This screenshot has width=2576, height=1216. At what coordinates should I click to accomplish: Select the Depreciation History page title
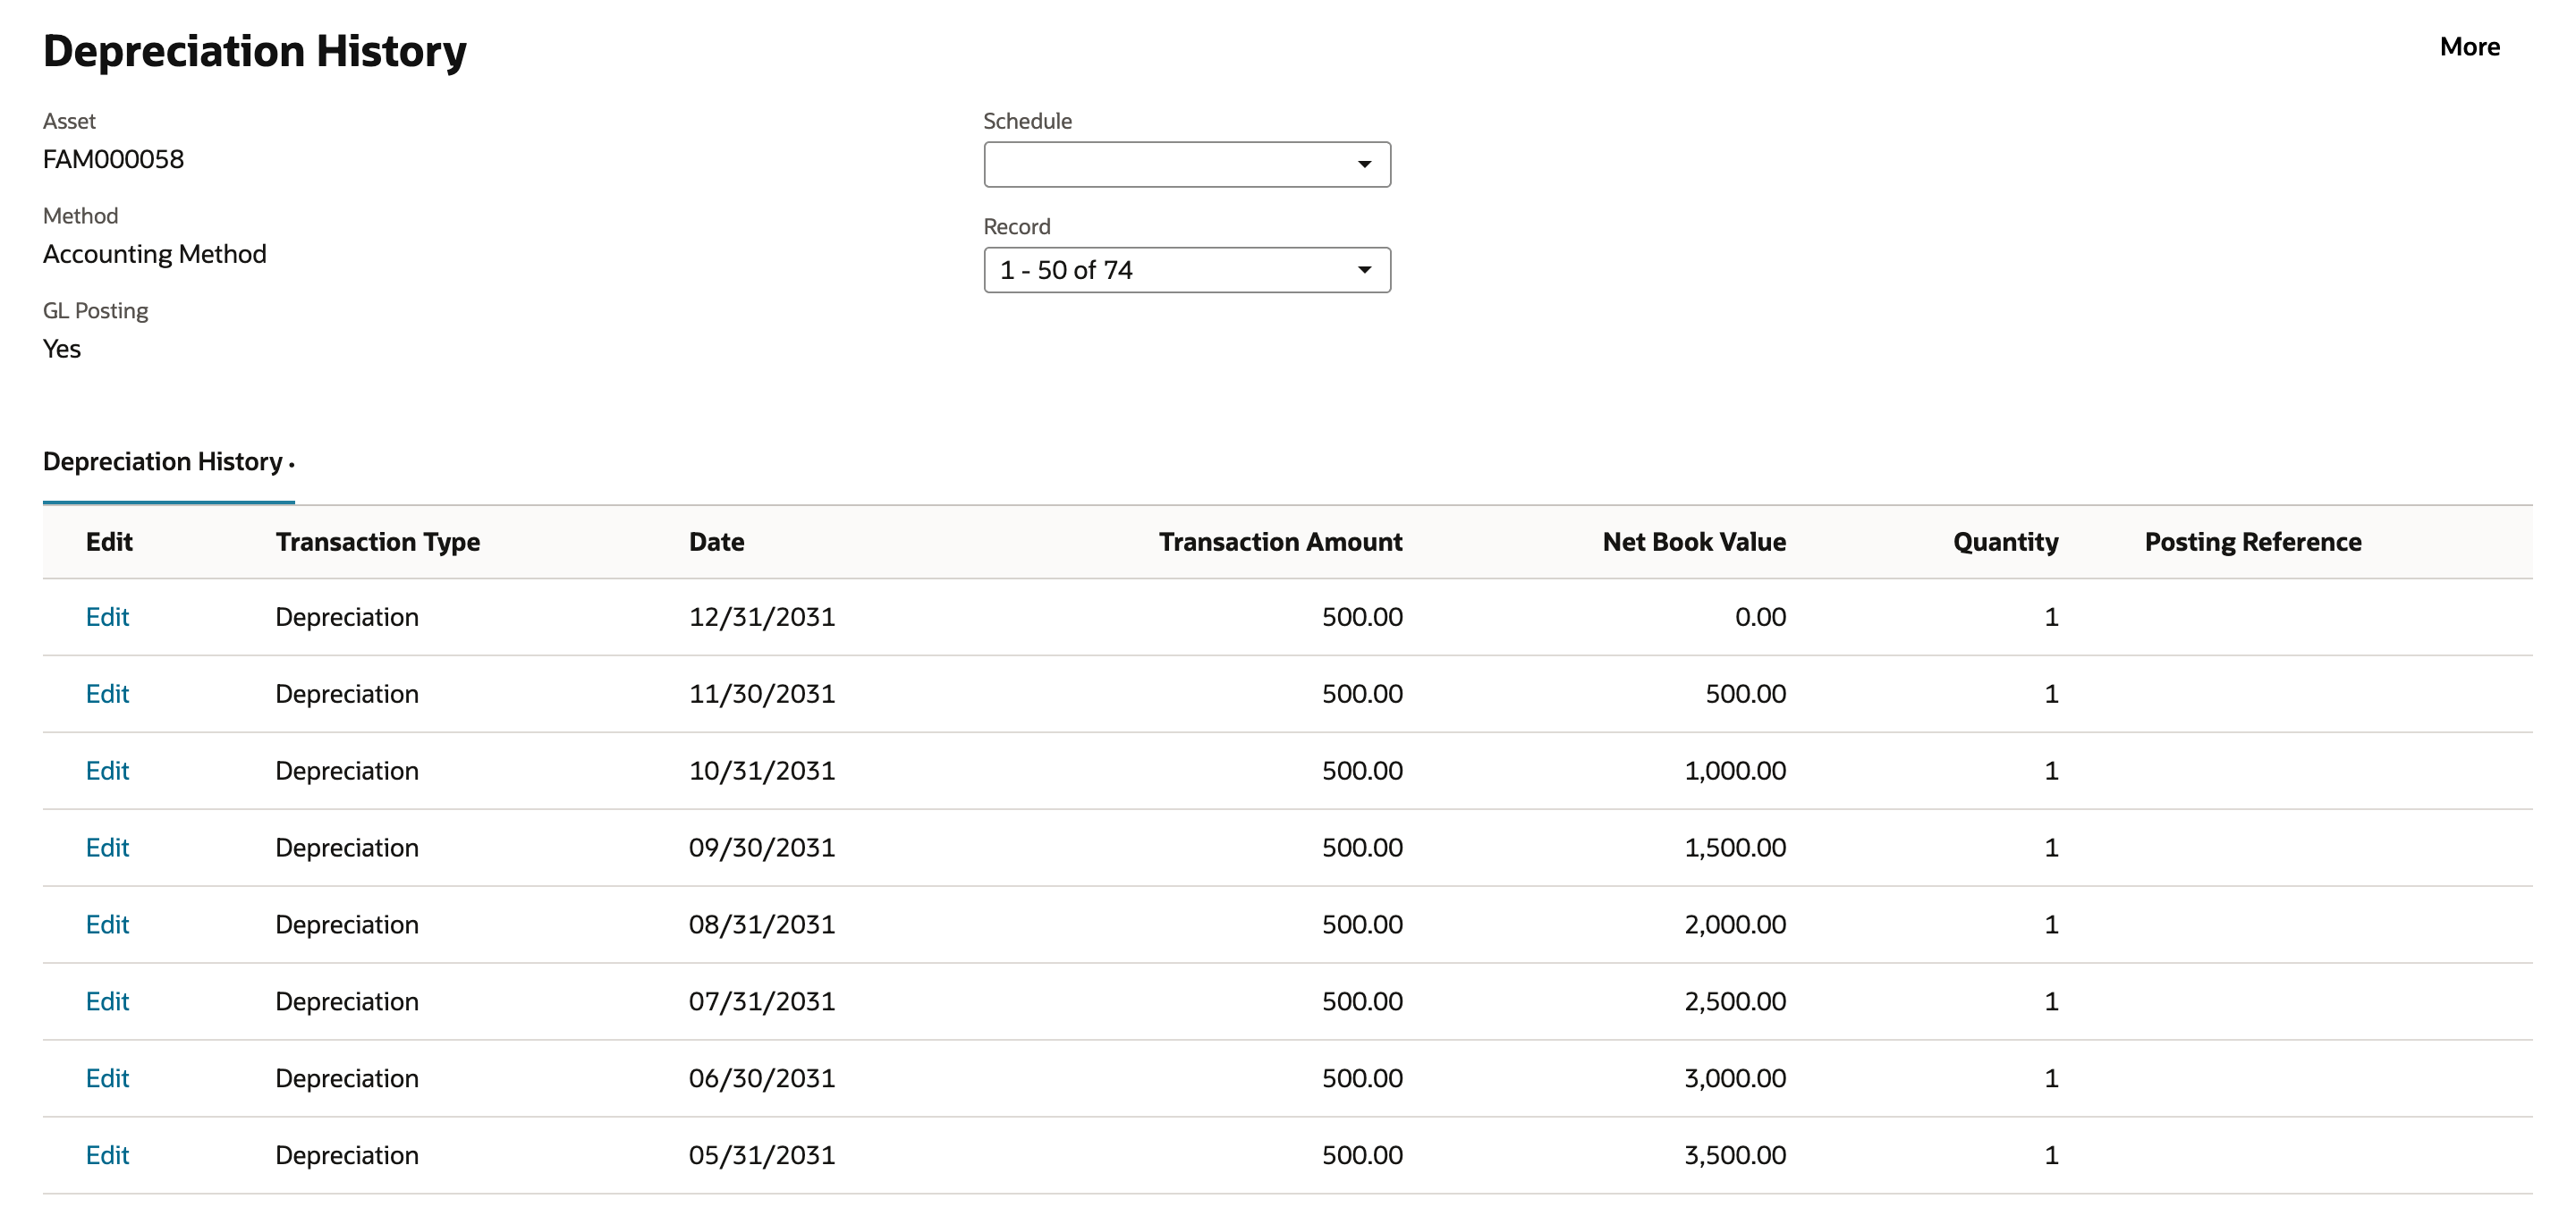(255, 52)
